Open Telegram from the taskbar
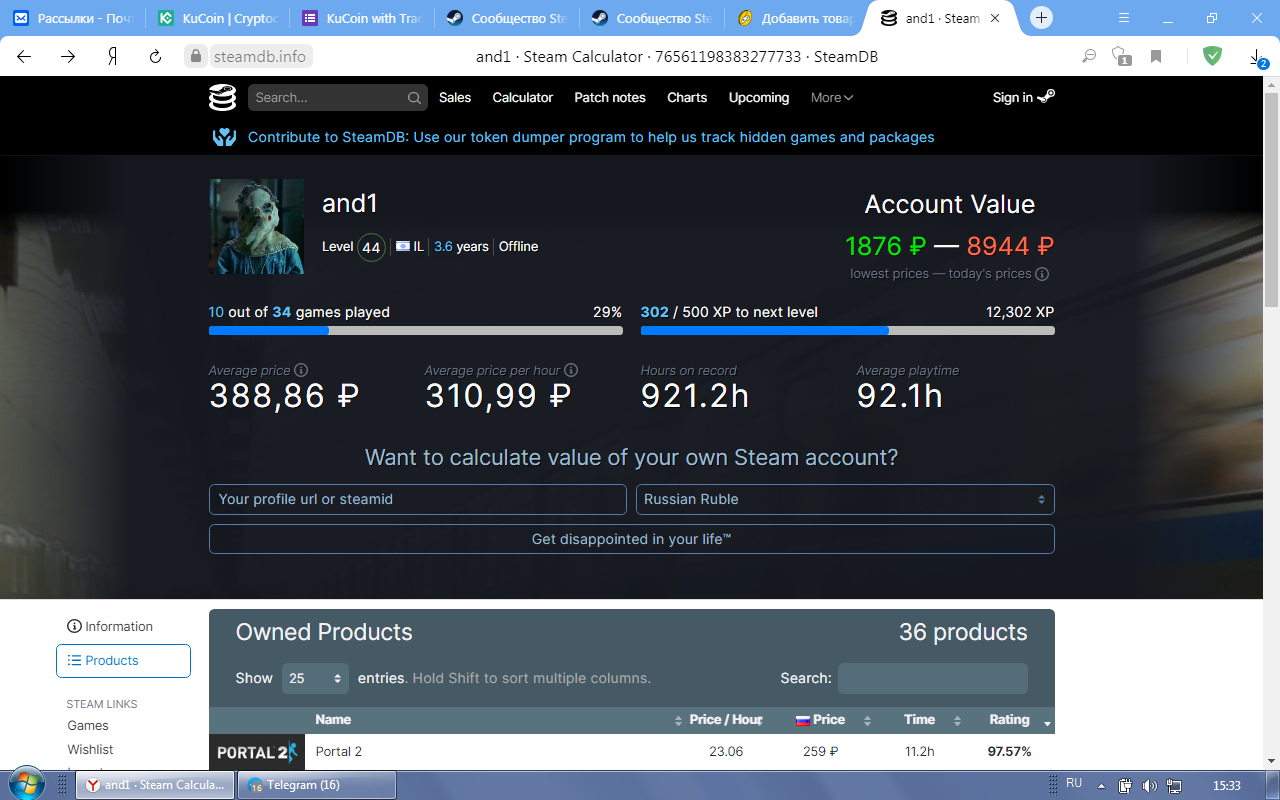Image resolution: width=1280 pixels, height=800 pixels. point(315,785)
